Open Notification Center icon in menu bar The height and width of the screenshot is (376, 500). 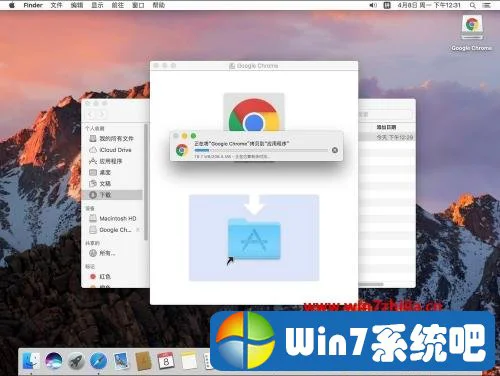pos(487,5)
